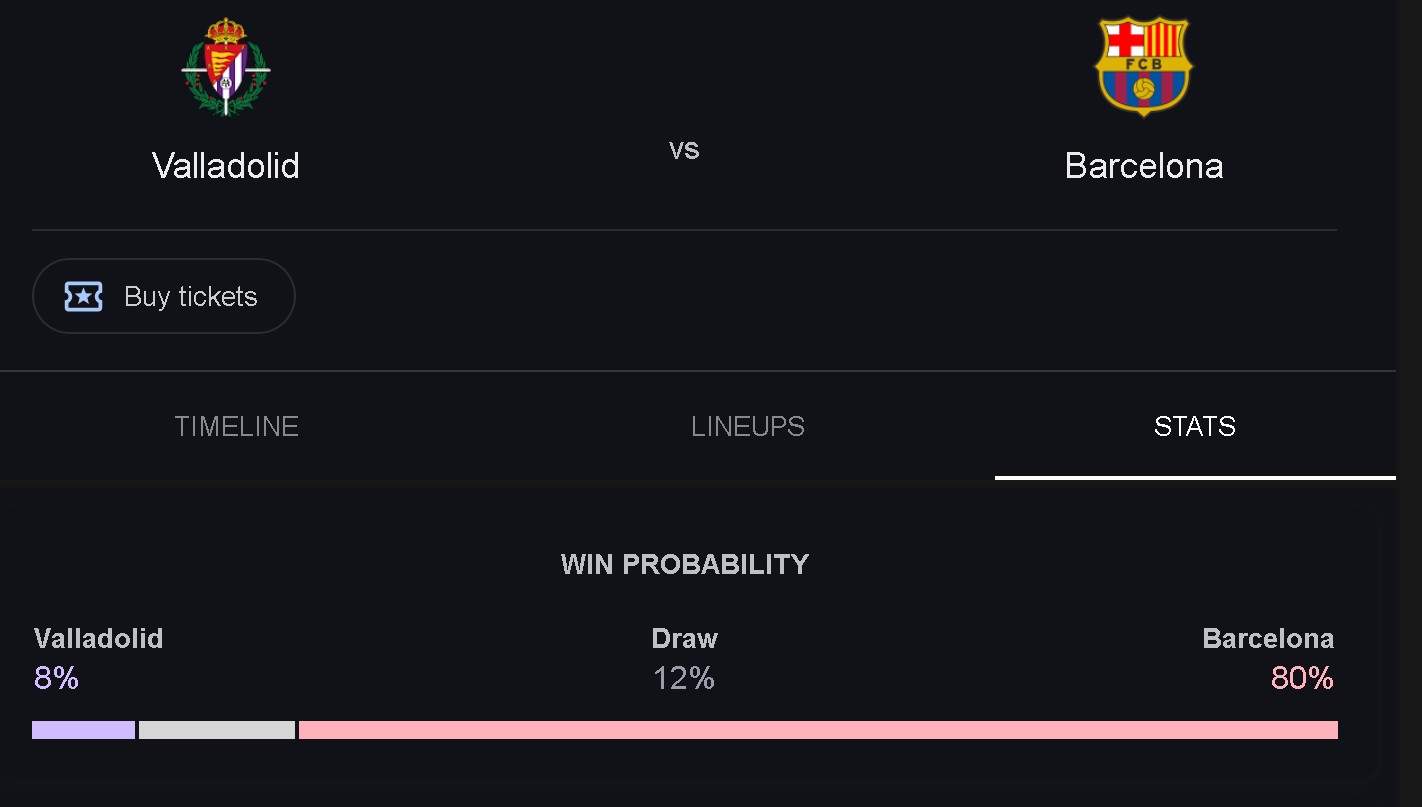This screenshot has width=1422, height=807.
Task: Click the Draw 12% value
Action: click(684, 678)
